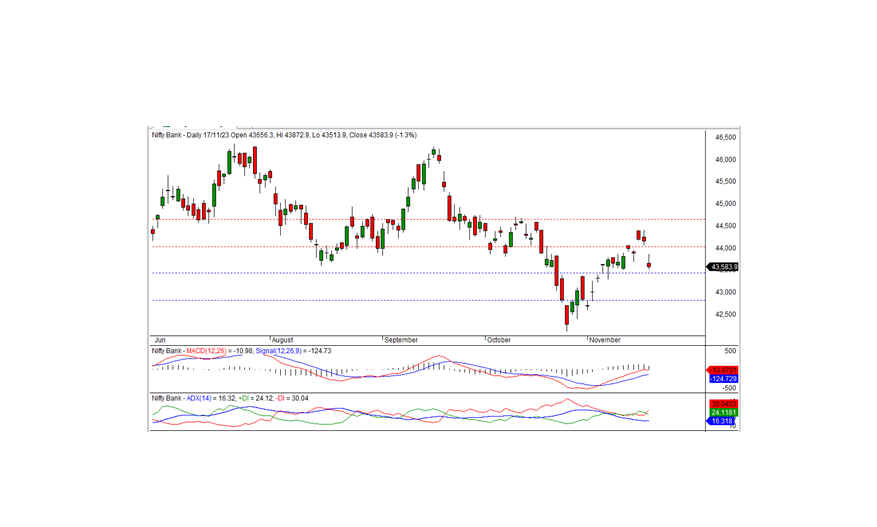Click the 'September' month label on time axis

point(401,340)
